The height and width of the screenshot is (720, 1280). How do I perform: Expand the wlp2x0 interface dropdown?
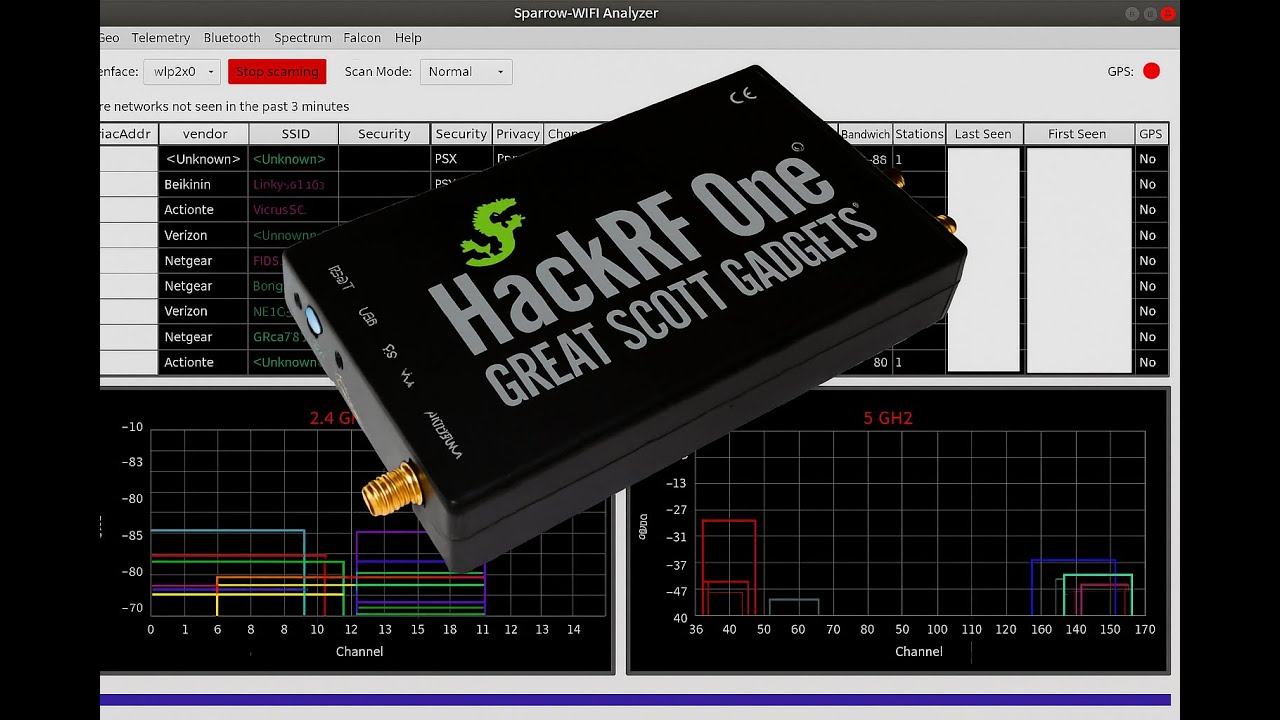pos(182,72)
